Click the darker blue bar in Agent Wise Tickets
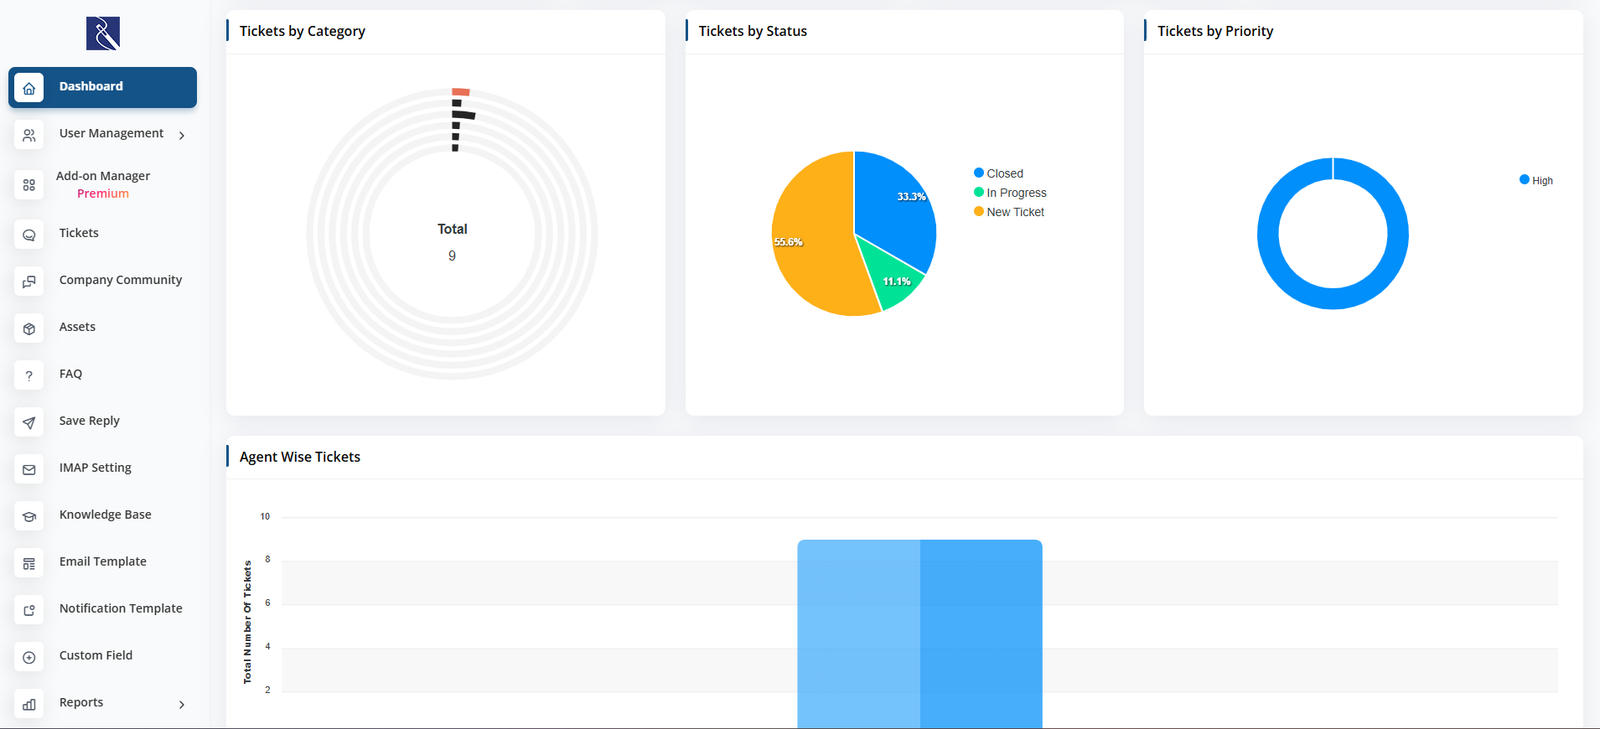This screenshot has width=1600, height=729. pyautogui.click(x=981, y=634)
